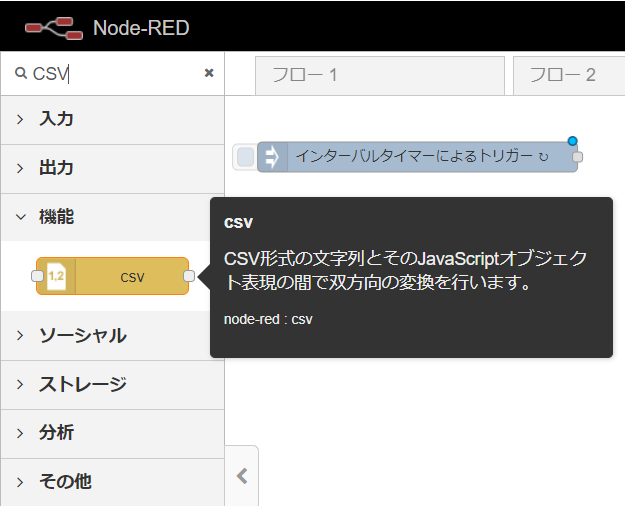Select the インターバルタイマーによるトリガー node

tap(417, 157)
